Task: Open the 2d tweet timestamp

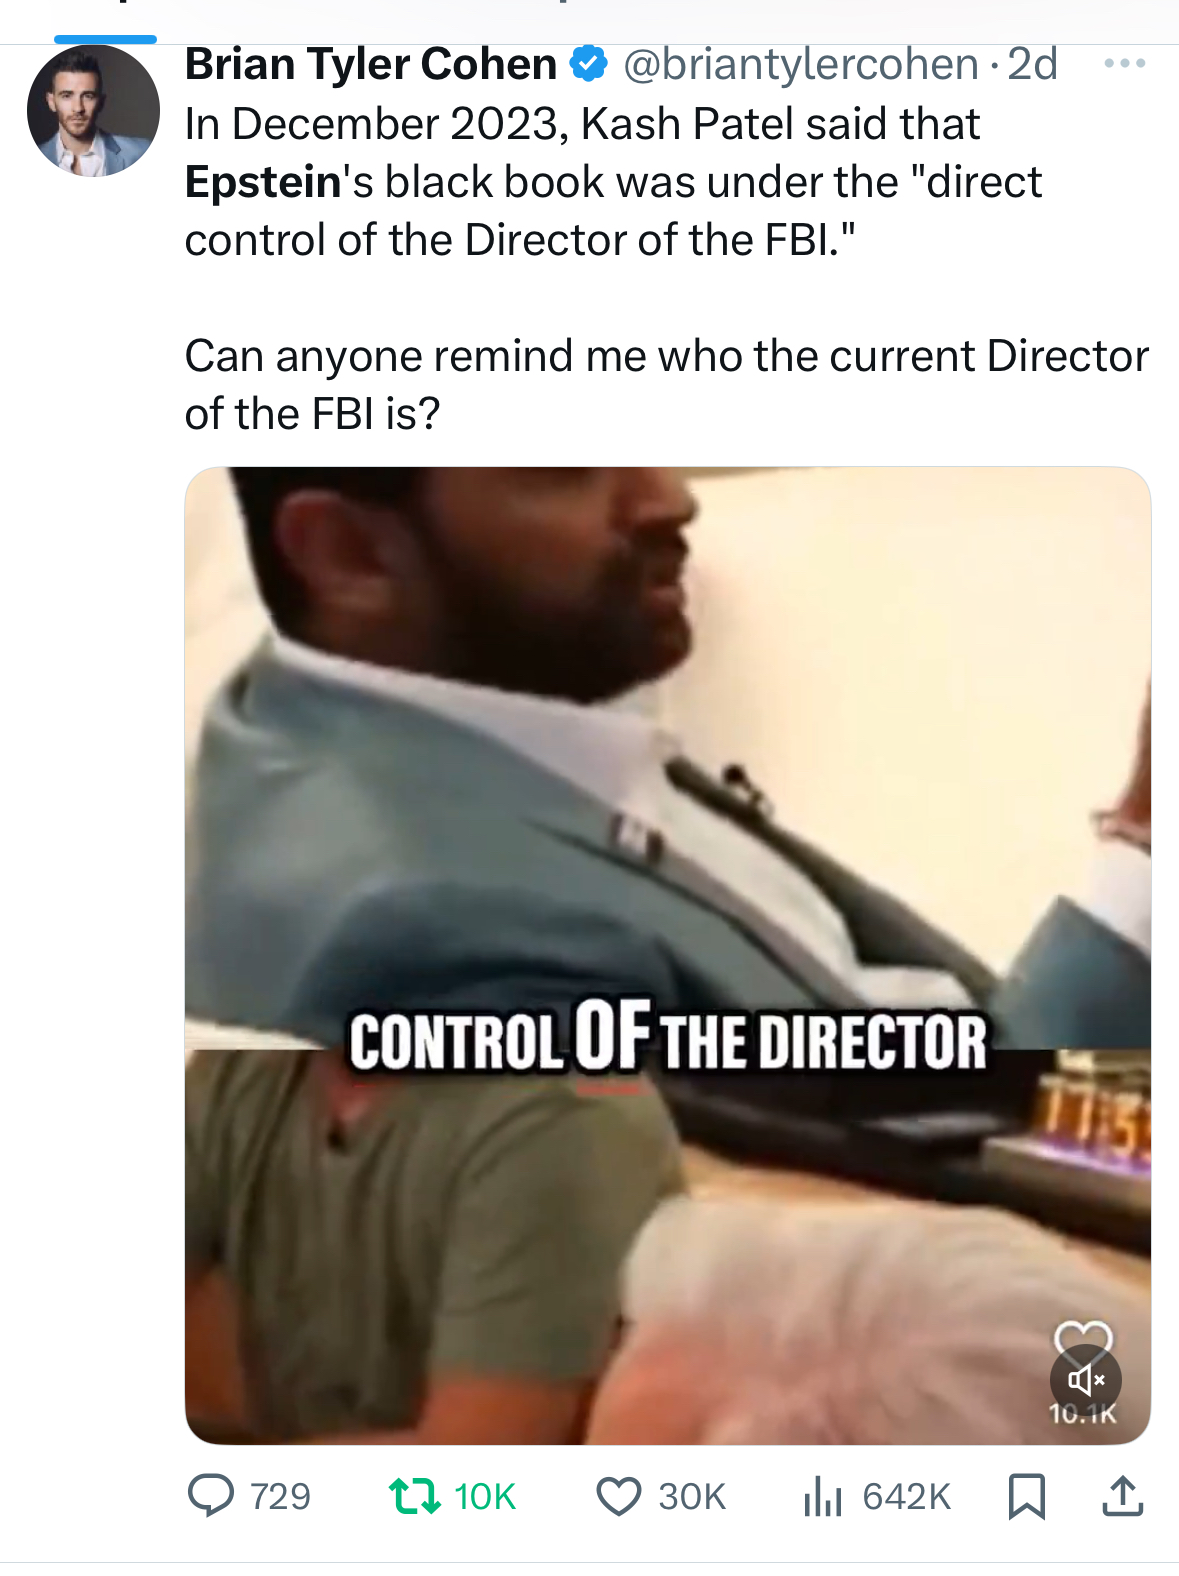Action: click(x=1032, y=64)
